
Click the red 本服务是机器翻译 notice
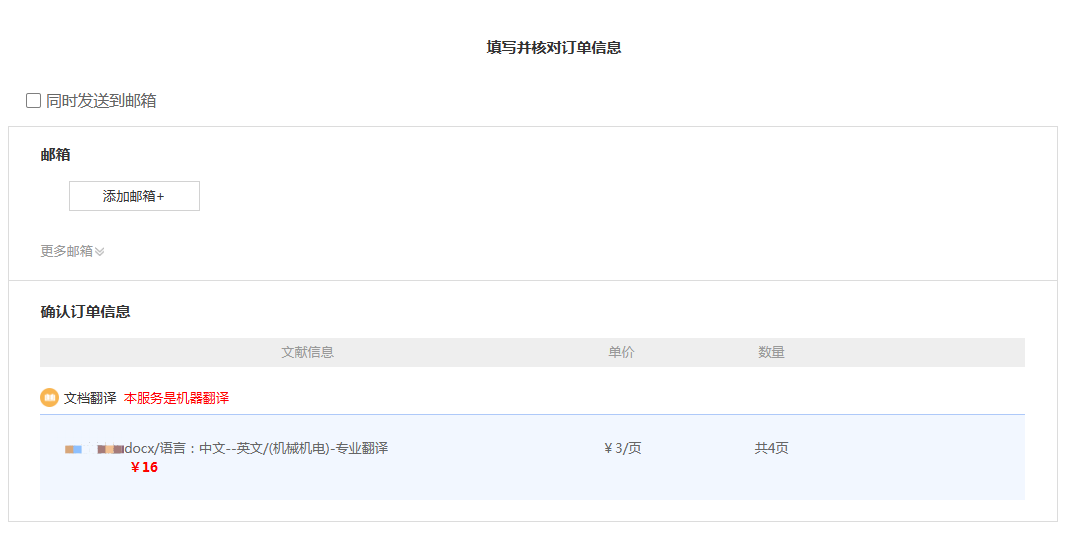coord(177,398)
